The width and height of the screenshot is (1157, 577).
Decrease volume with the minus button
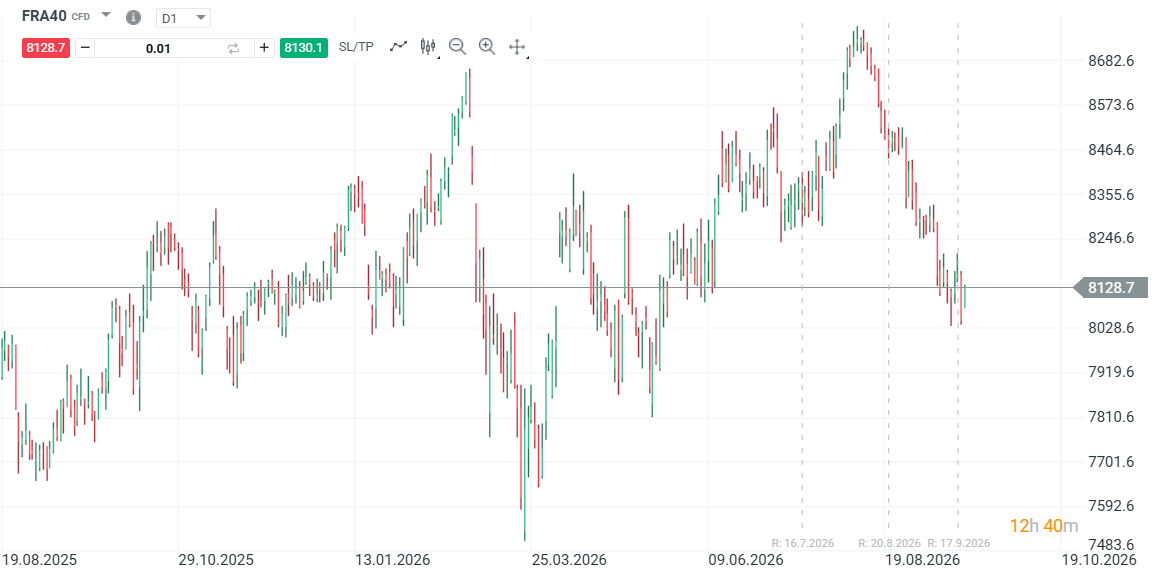(85, 48)
